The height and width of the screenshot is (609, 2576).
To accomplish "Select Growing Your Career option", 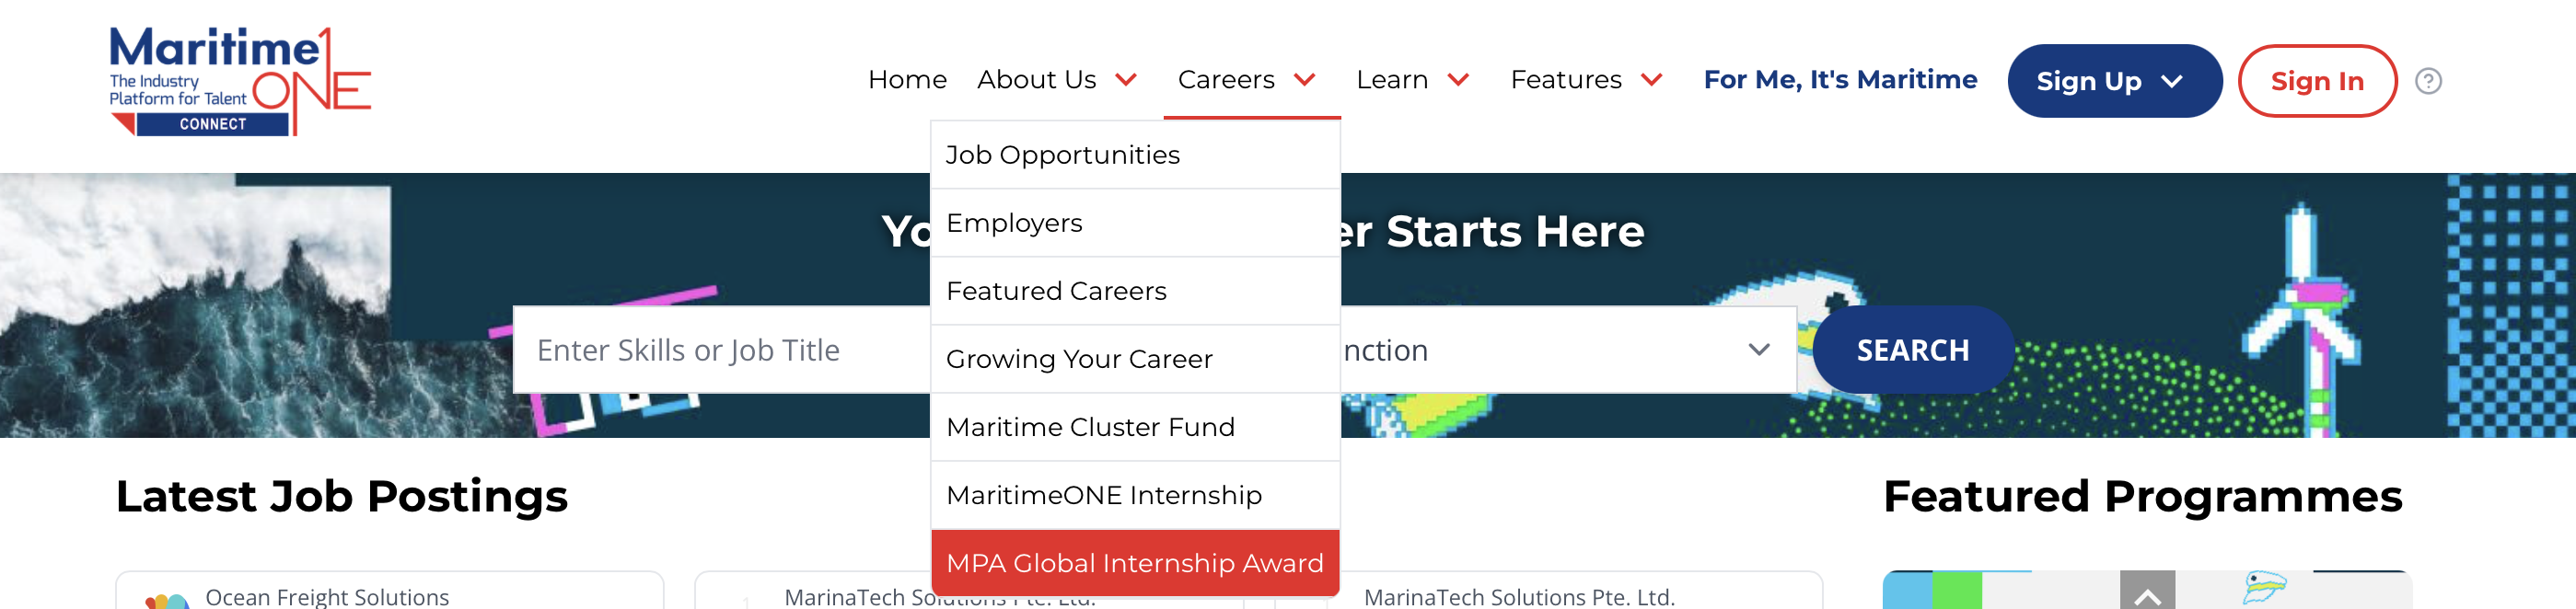I will (x=1079, y=359).
